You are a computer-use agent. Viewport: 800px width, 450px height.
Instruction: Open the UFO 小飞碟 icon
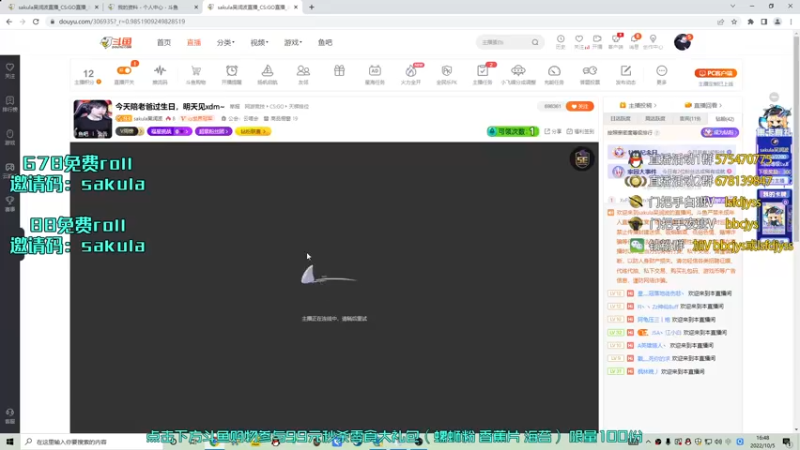click(x=518, y=71)
